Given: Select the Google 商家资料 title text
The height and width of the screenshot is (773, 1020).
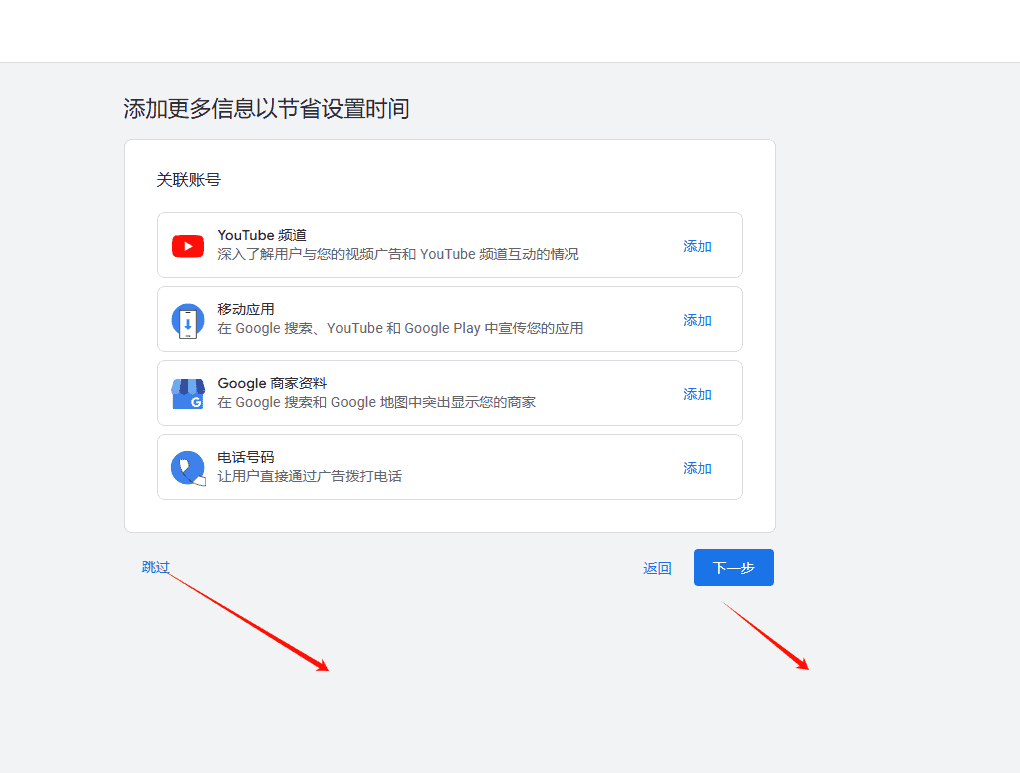Looking at the screenshot, I should 272,383.
